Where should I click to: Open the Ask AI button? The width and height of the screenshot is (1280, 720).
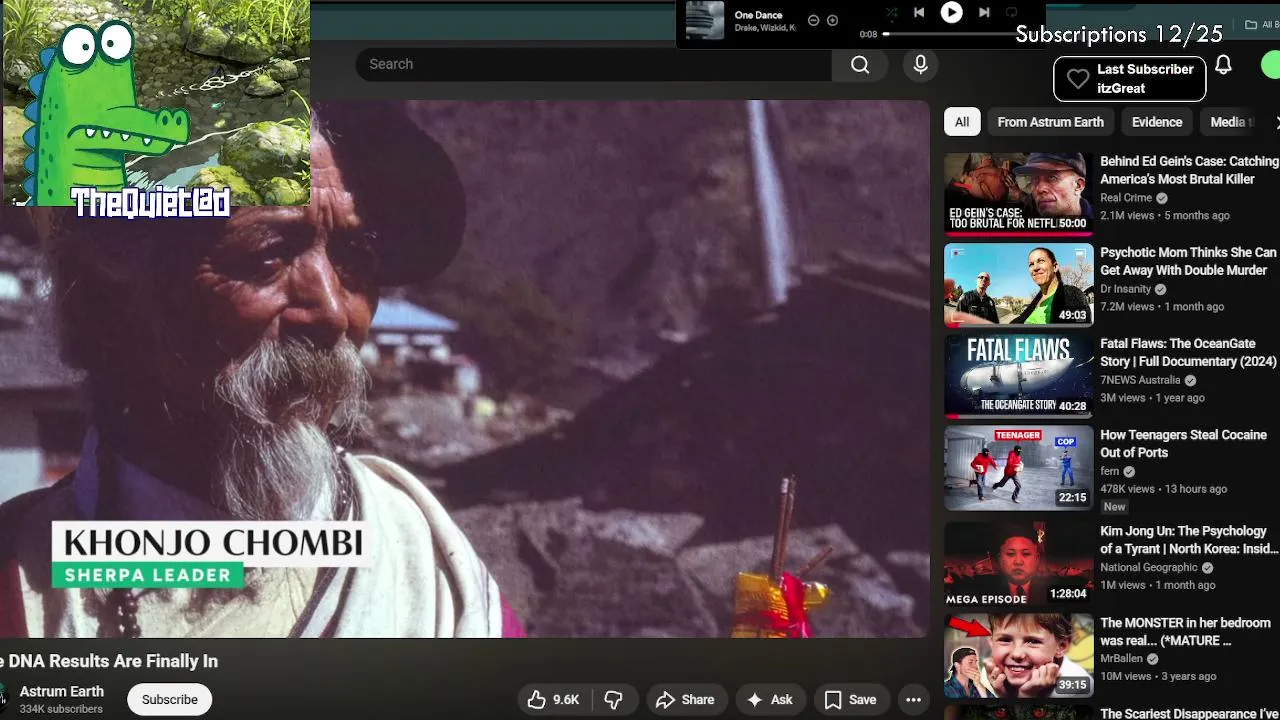[770, 700]
